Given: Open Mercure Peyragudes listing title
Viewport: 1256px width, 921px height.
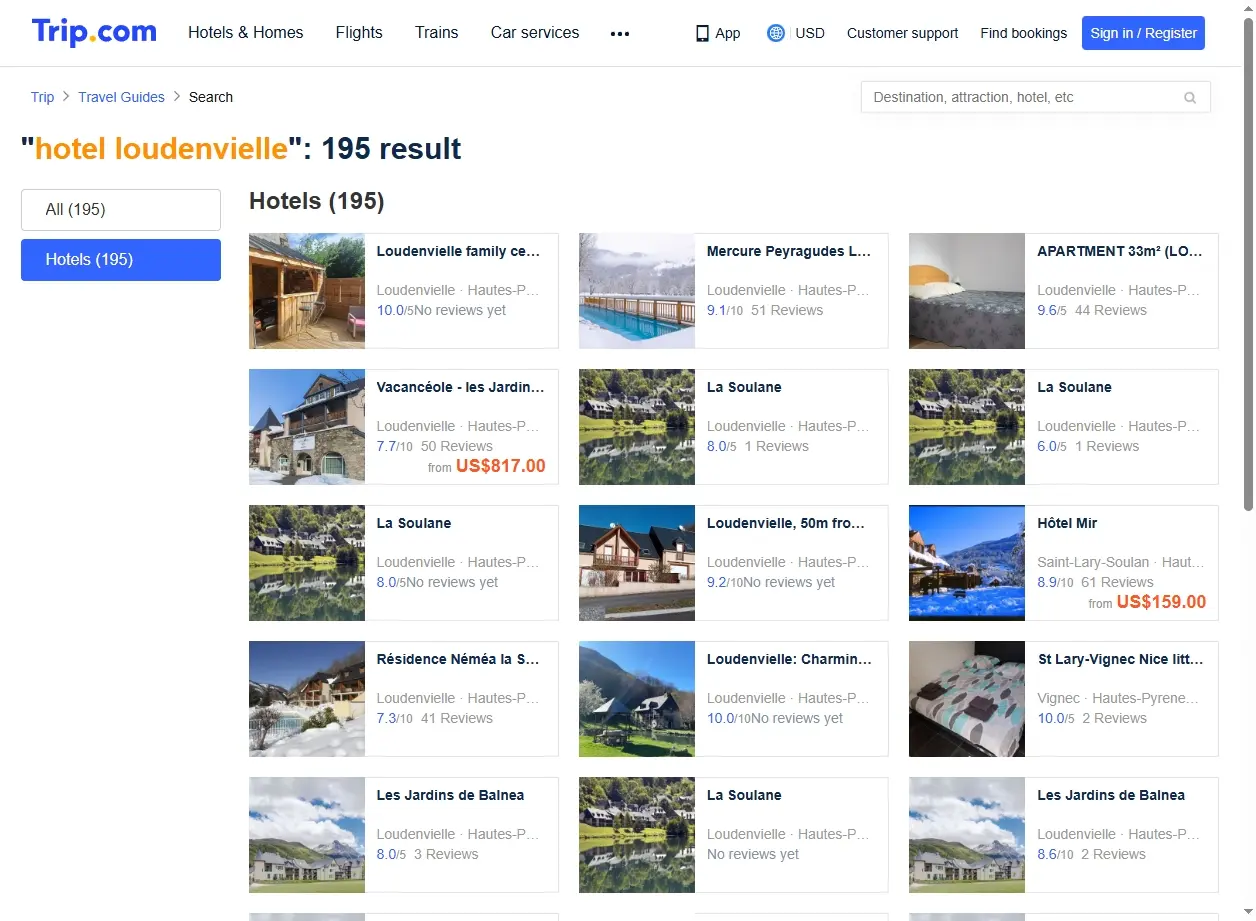Looking at the screenshot, I should click(789, 251).
